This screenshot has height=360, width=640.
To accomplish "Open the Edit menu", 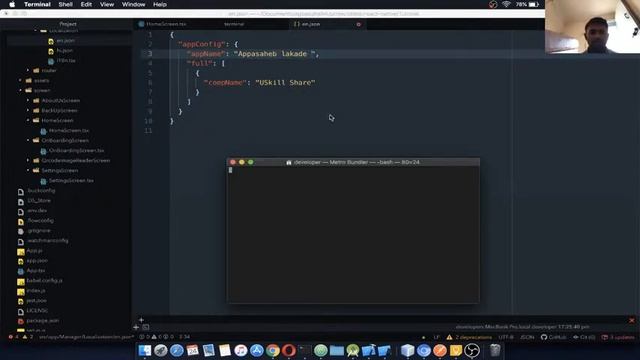I will (x=86, y=4).
